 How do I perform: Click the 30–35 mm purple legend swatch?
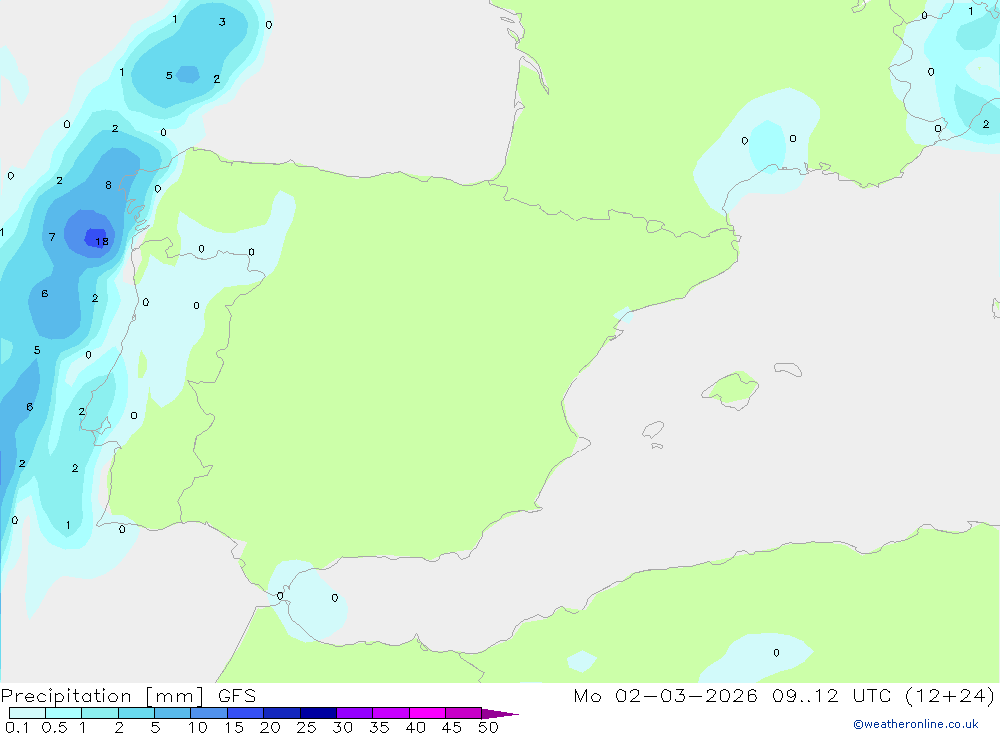(355, 713)
